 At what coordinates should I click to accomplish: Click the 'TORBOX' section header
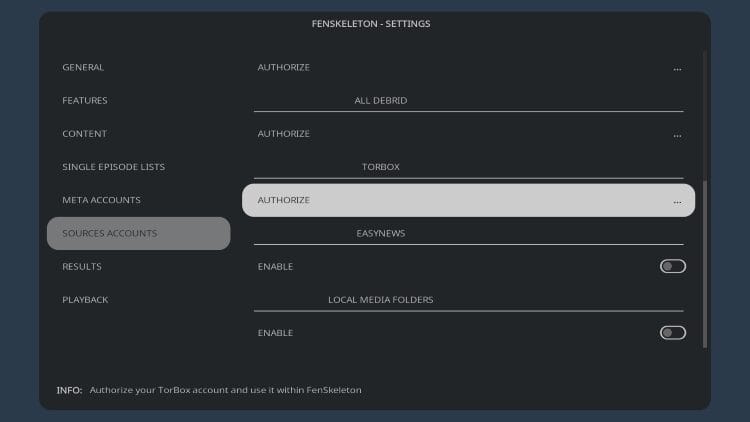pyautogui.click(x=381, y=167)
